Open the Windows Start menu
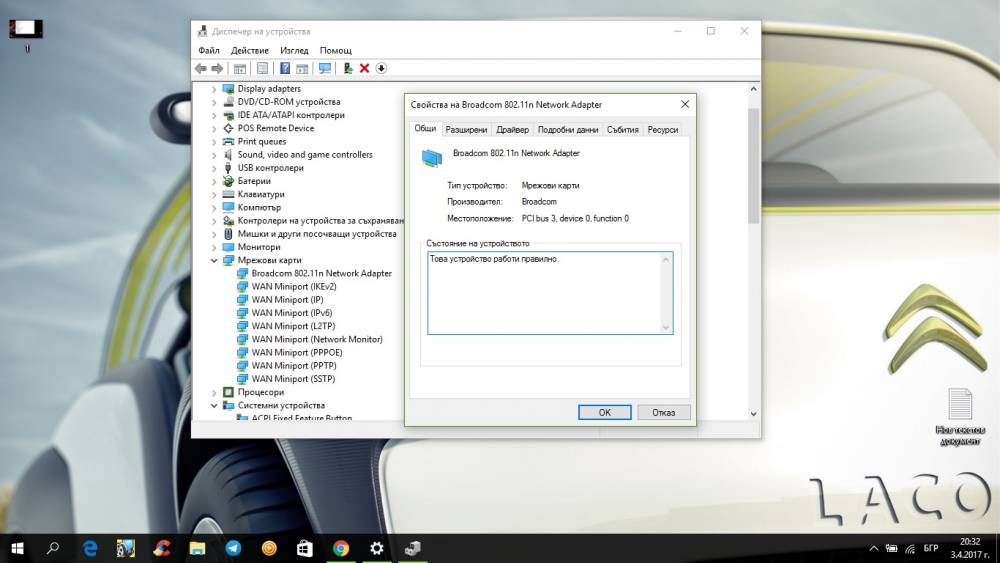This screenshot has height=563, width=1000. [17, 548]
